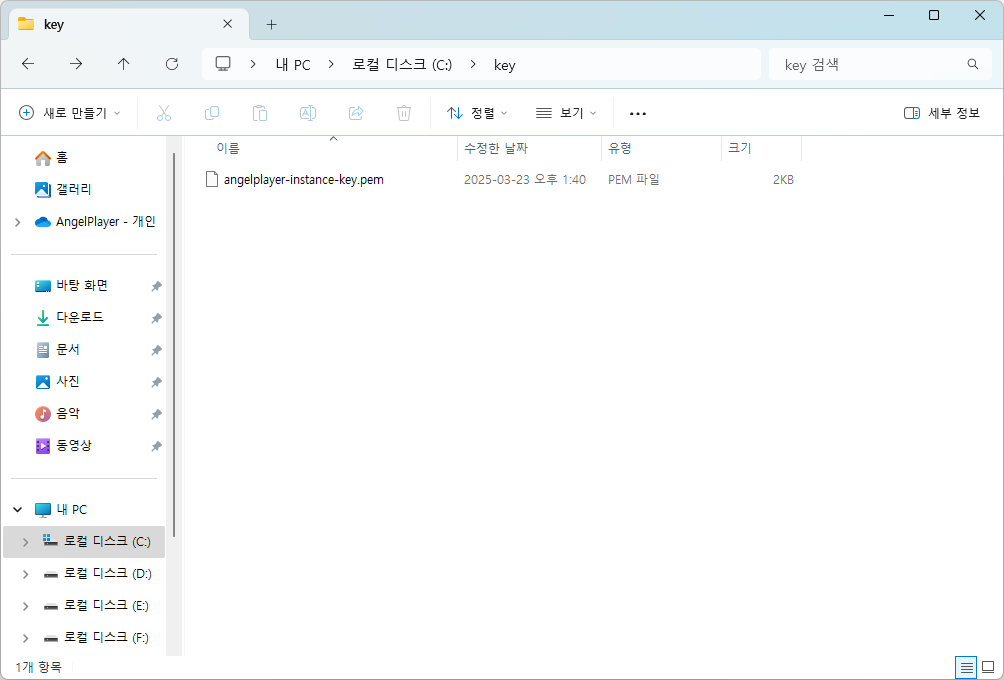Click the PEM 파일 type cell
Viewport: 1004px width, 680px height.
pos(634,180)
